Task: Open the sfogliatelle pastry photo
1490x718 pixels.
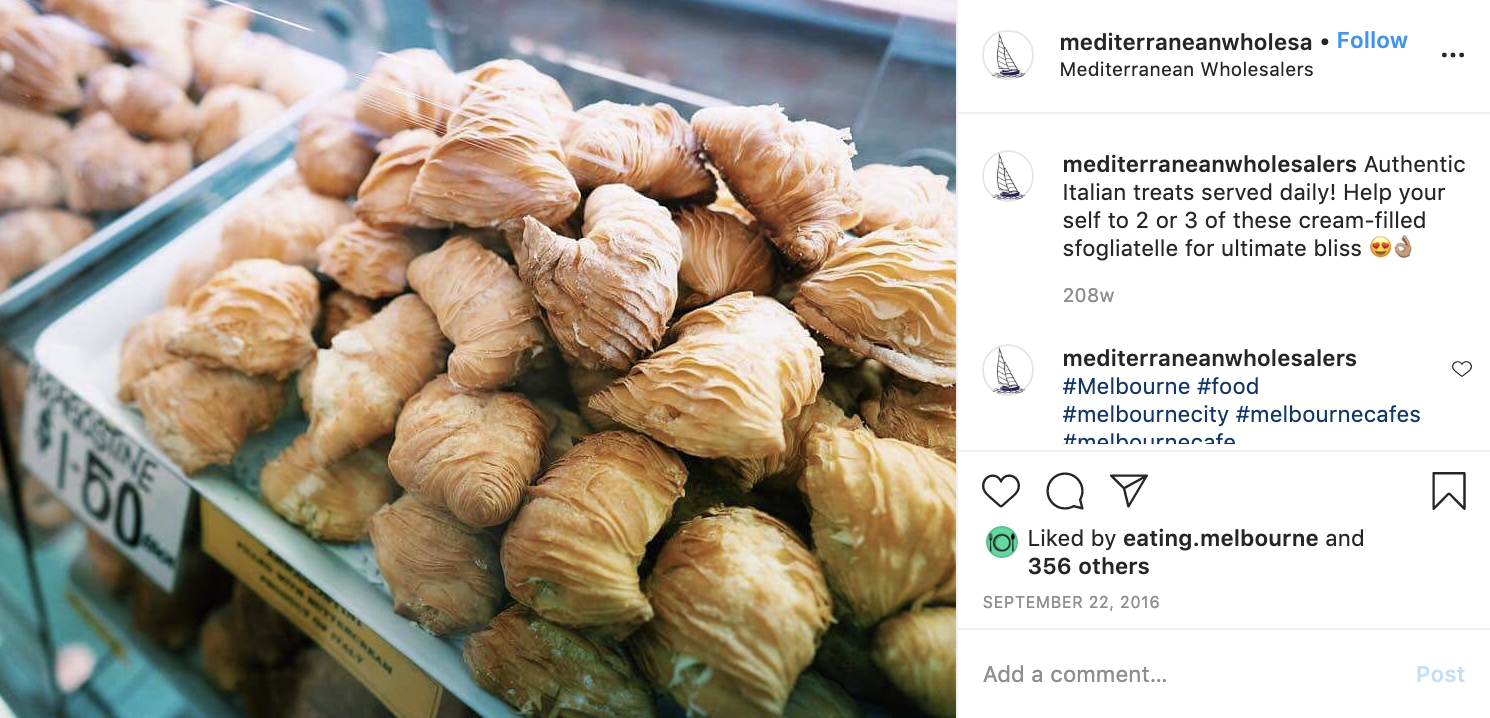Action: (x=478, y=359)
